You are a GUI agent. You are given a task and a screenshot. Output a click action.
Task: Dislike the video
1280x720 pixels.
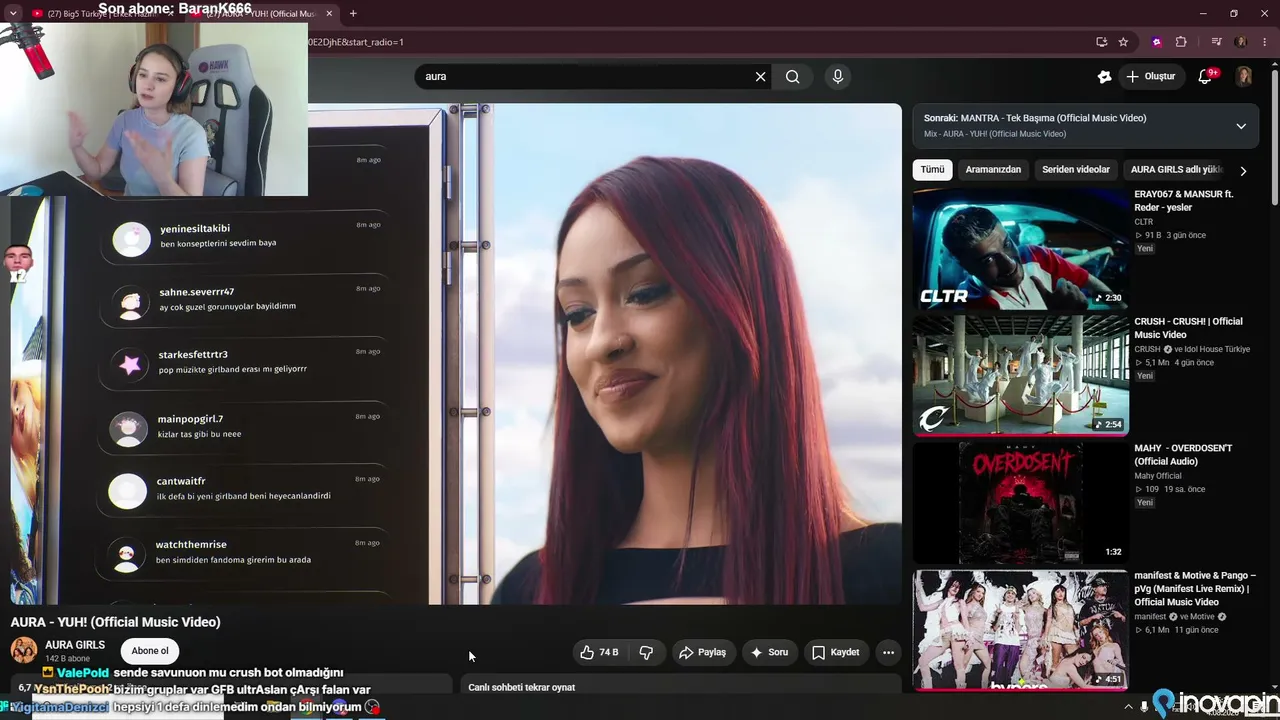click(646, 652)
